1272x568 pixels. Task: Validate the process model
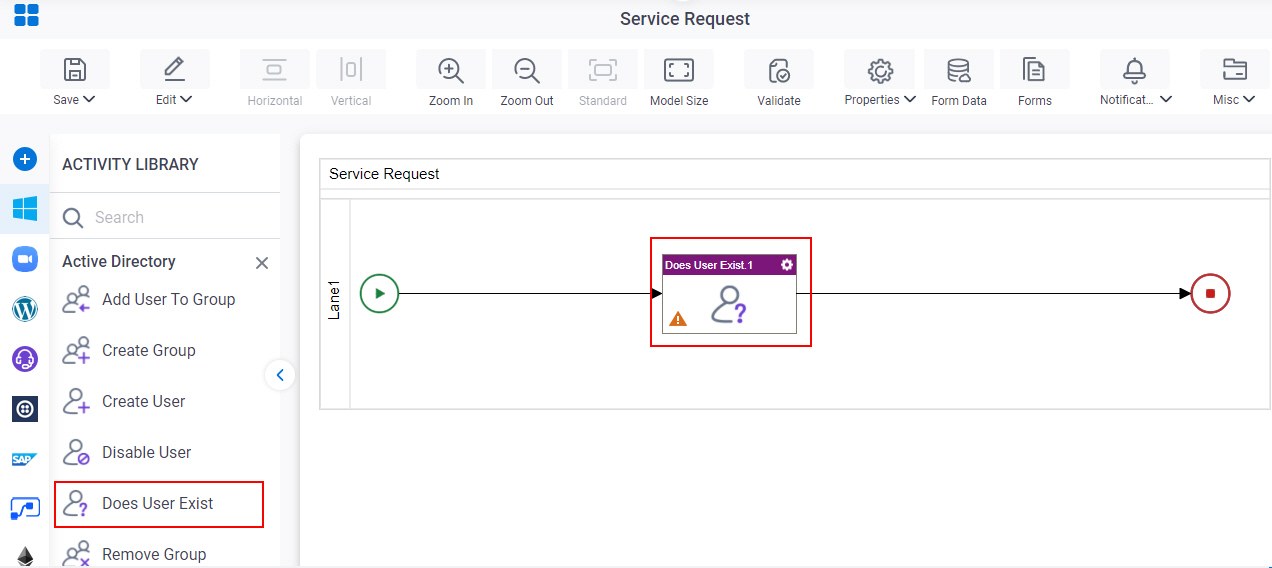779,70
